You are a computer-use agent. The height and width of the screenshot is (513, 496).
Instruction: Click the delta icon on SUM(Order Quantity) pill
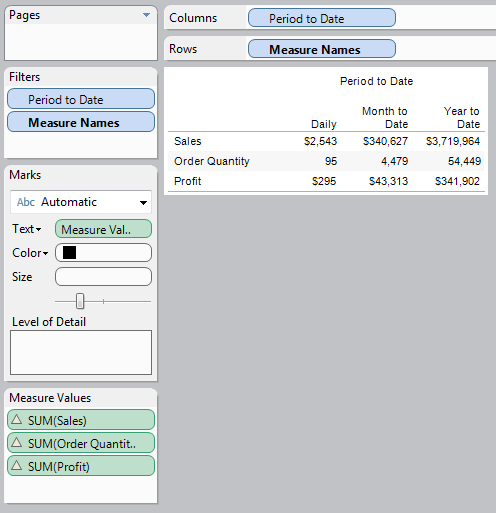(16, 442)
